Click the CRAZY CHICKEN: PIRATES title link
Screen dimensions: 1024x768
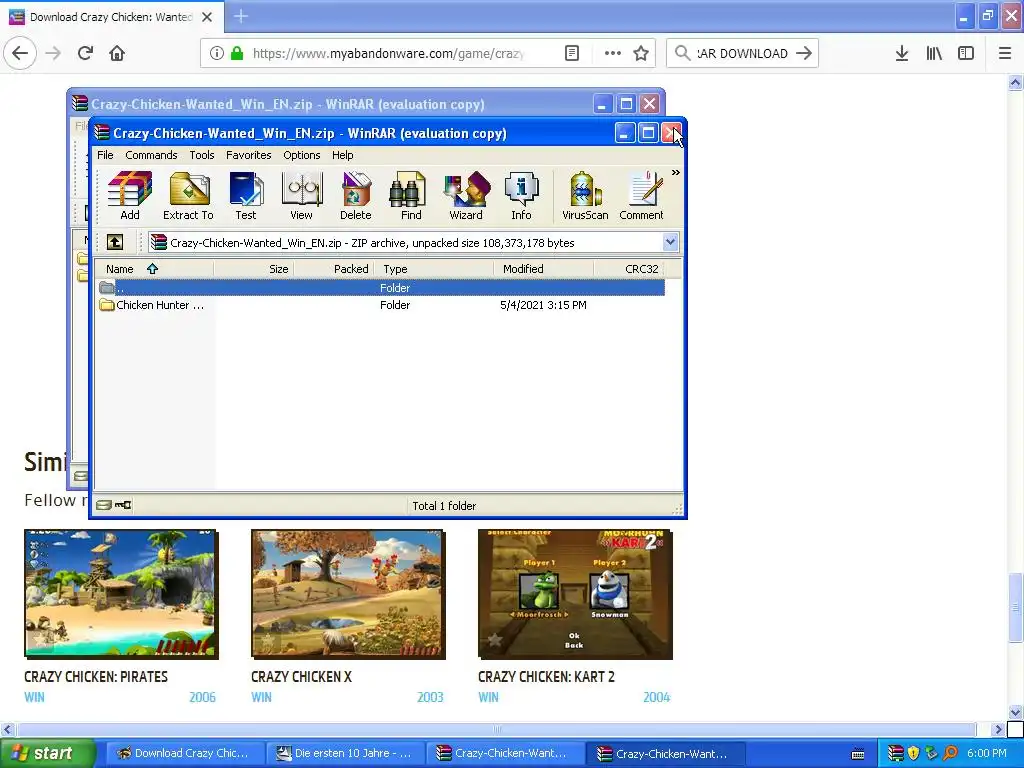point(96,677)
